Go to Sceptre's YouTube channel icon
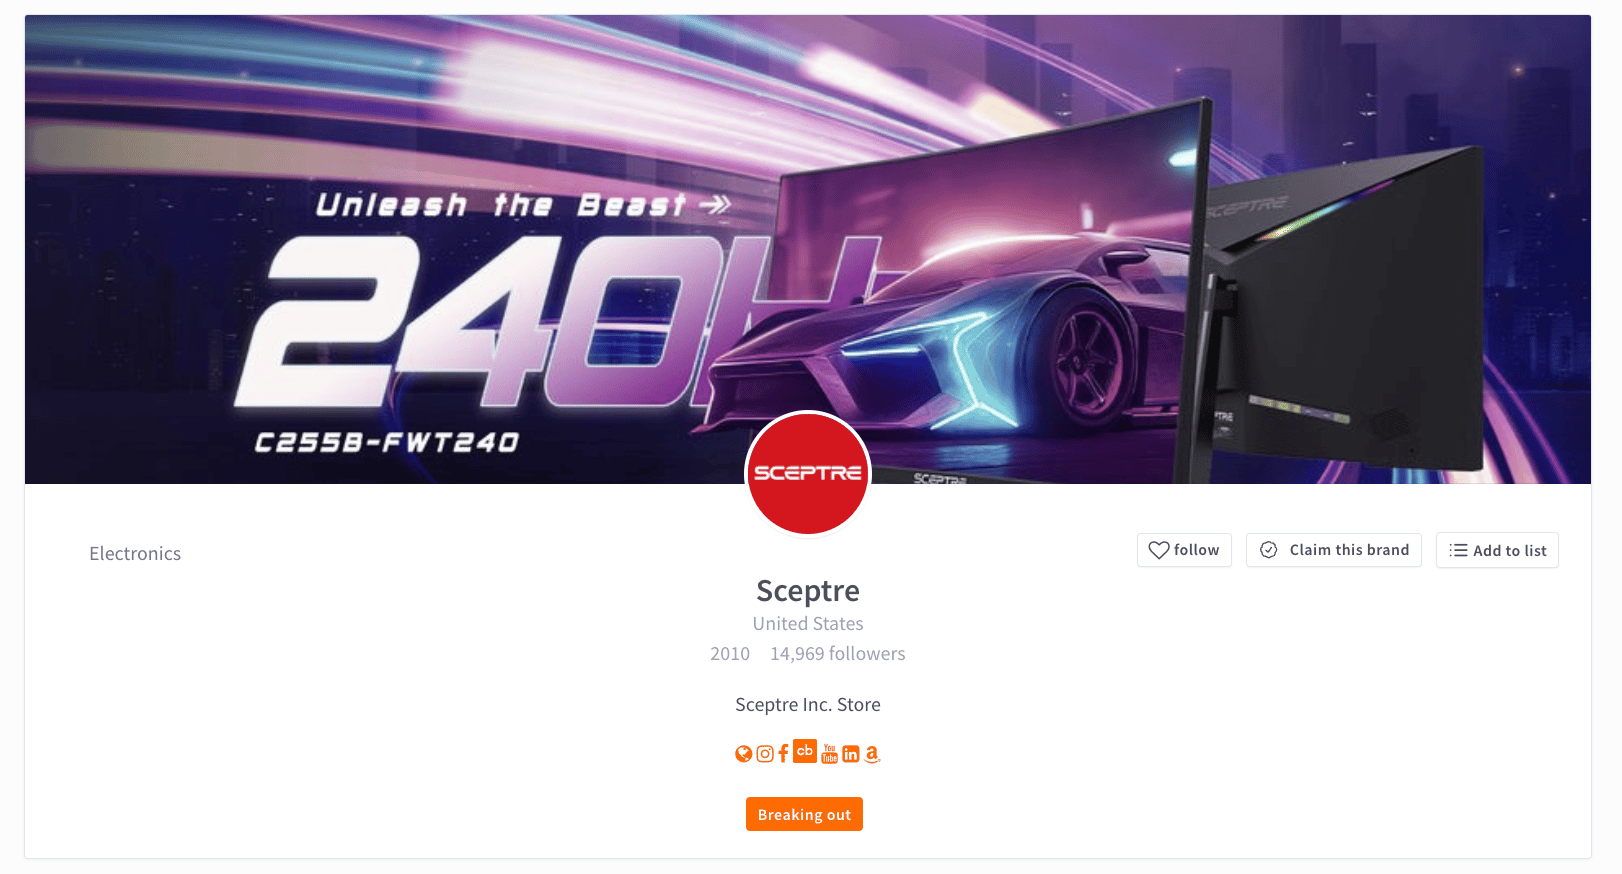Viewport: 1622px width, 874px height. (830, 754)
